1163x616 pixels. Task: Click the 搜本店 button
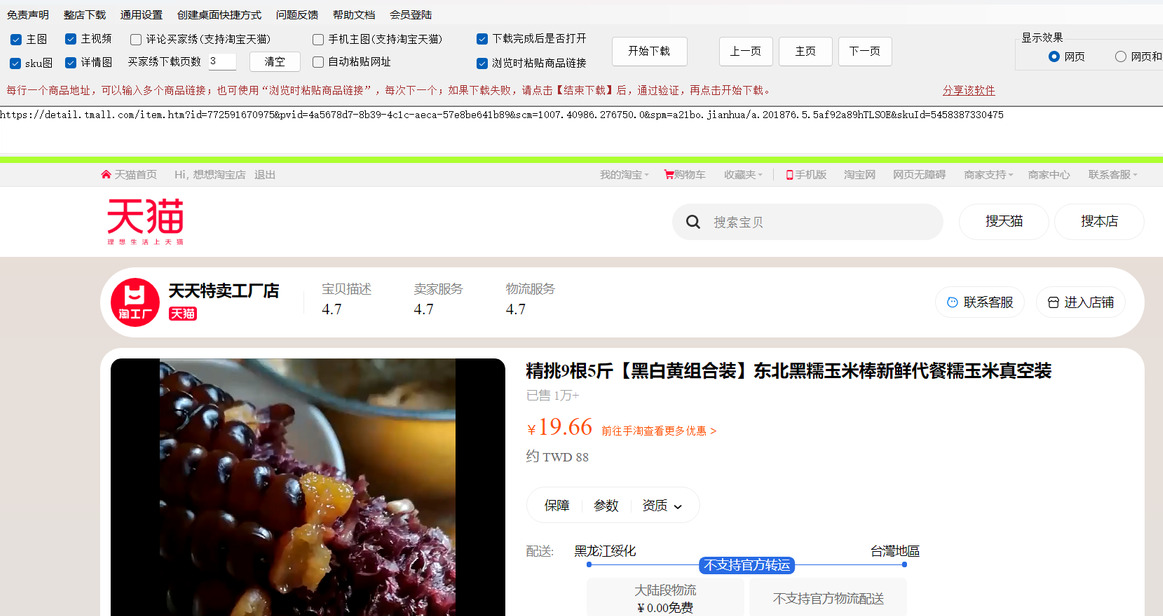tap(1099, 222)
